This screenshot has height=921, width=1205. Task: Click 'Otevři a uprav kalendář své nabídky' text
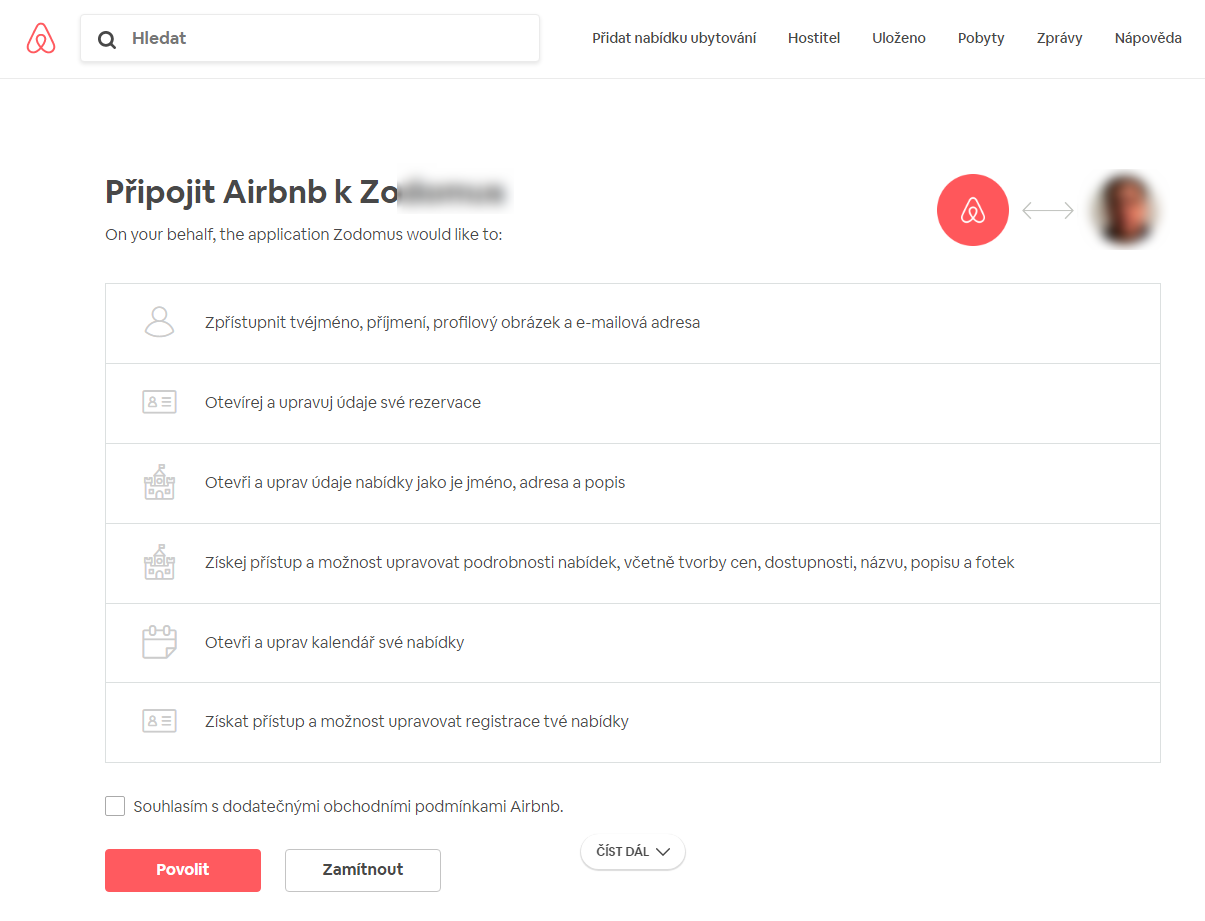pyautogui.click(x=335, y=642)
